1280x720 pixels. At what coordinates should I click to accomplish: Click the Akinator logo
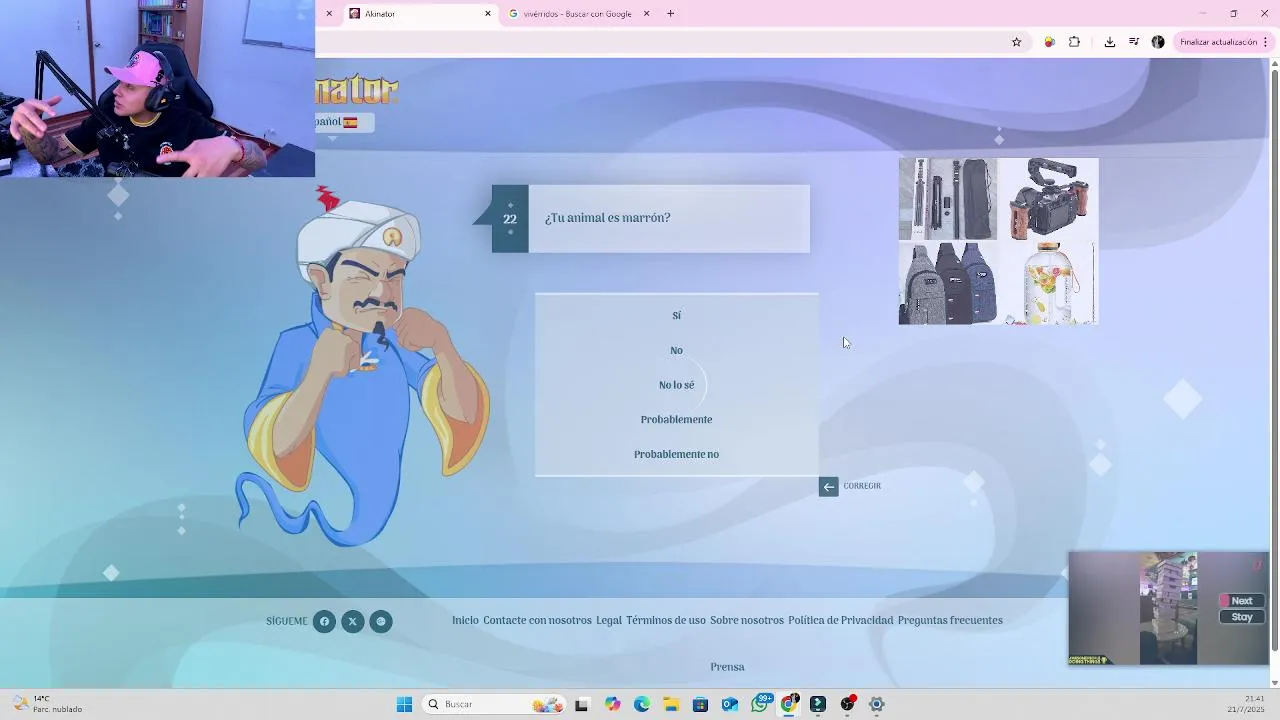click(357, 90)
